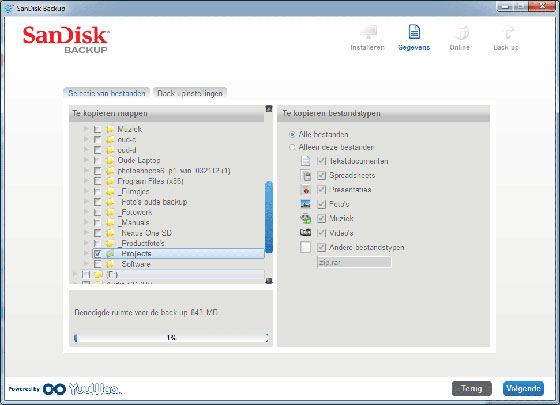Click the _Filmpjes folder icon

[110, 191]
